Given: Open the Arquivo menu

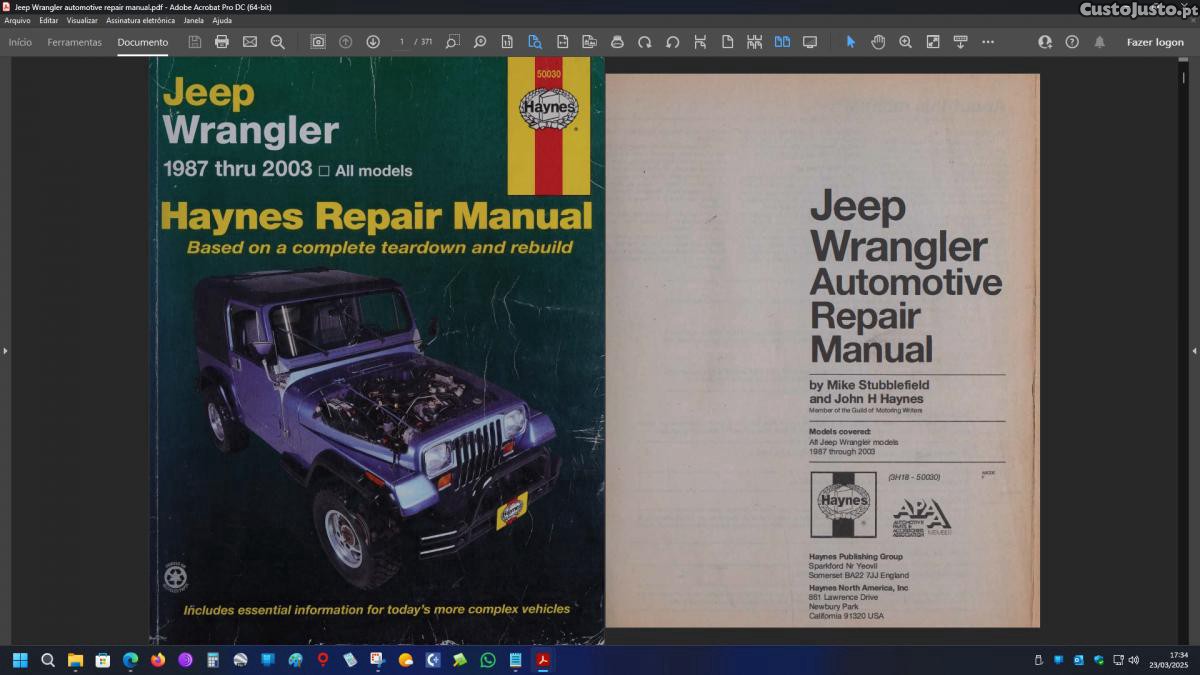Looking at the screenshot, I should tap(17, 20).
